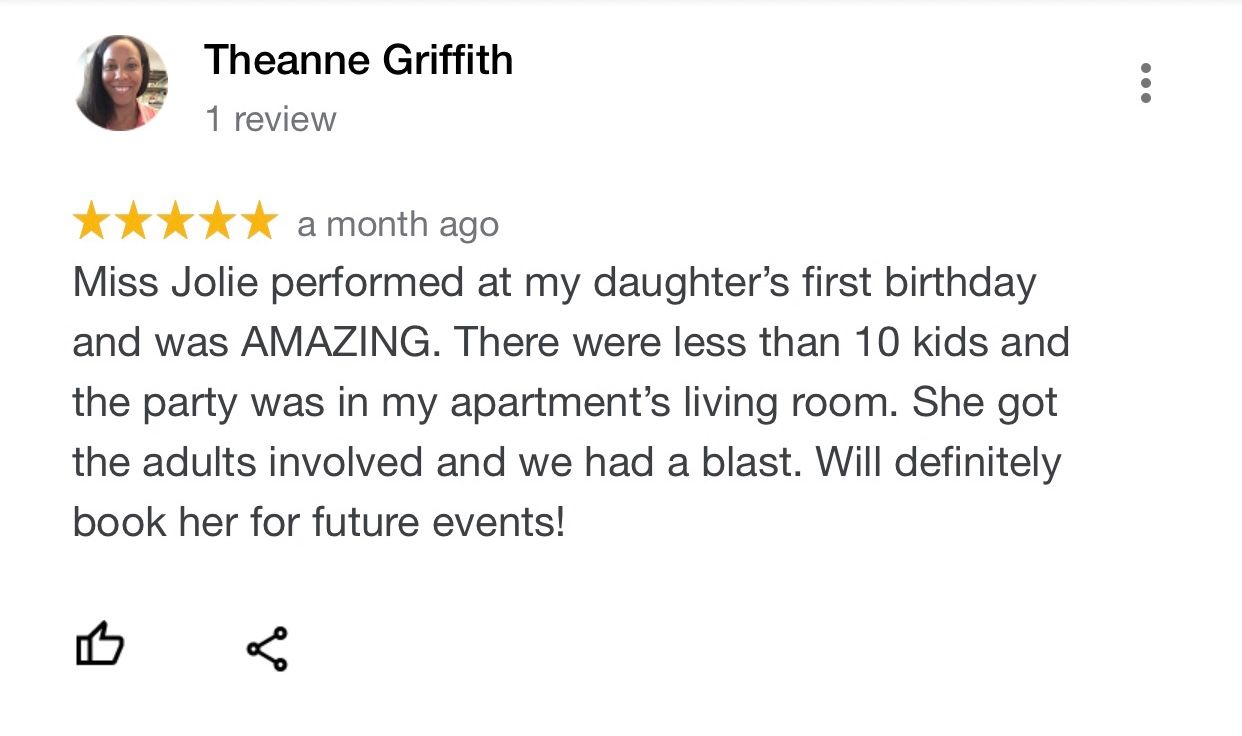Share this review via the share icon

[267, 648]
